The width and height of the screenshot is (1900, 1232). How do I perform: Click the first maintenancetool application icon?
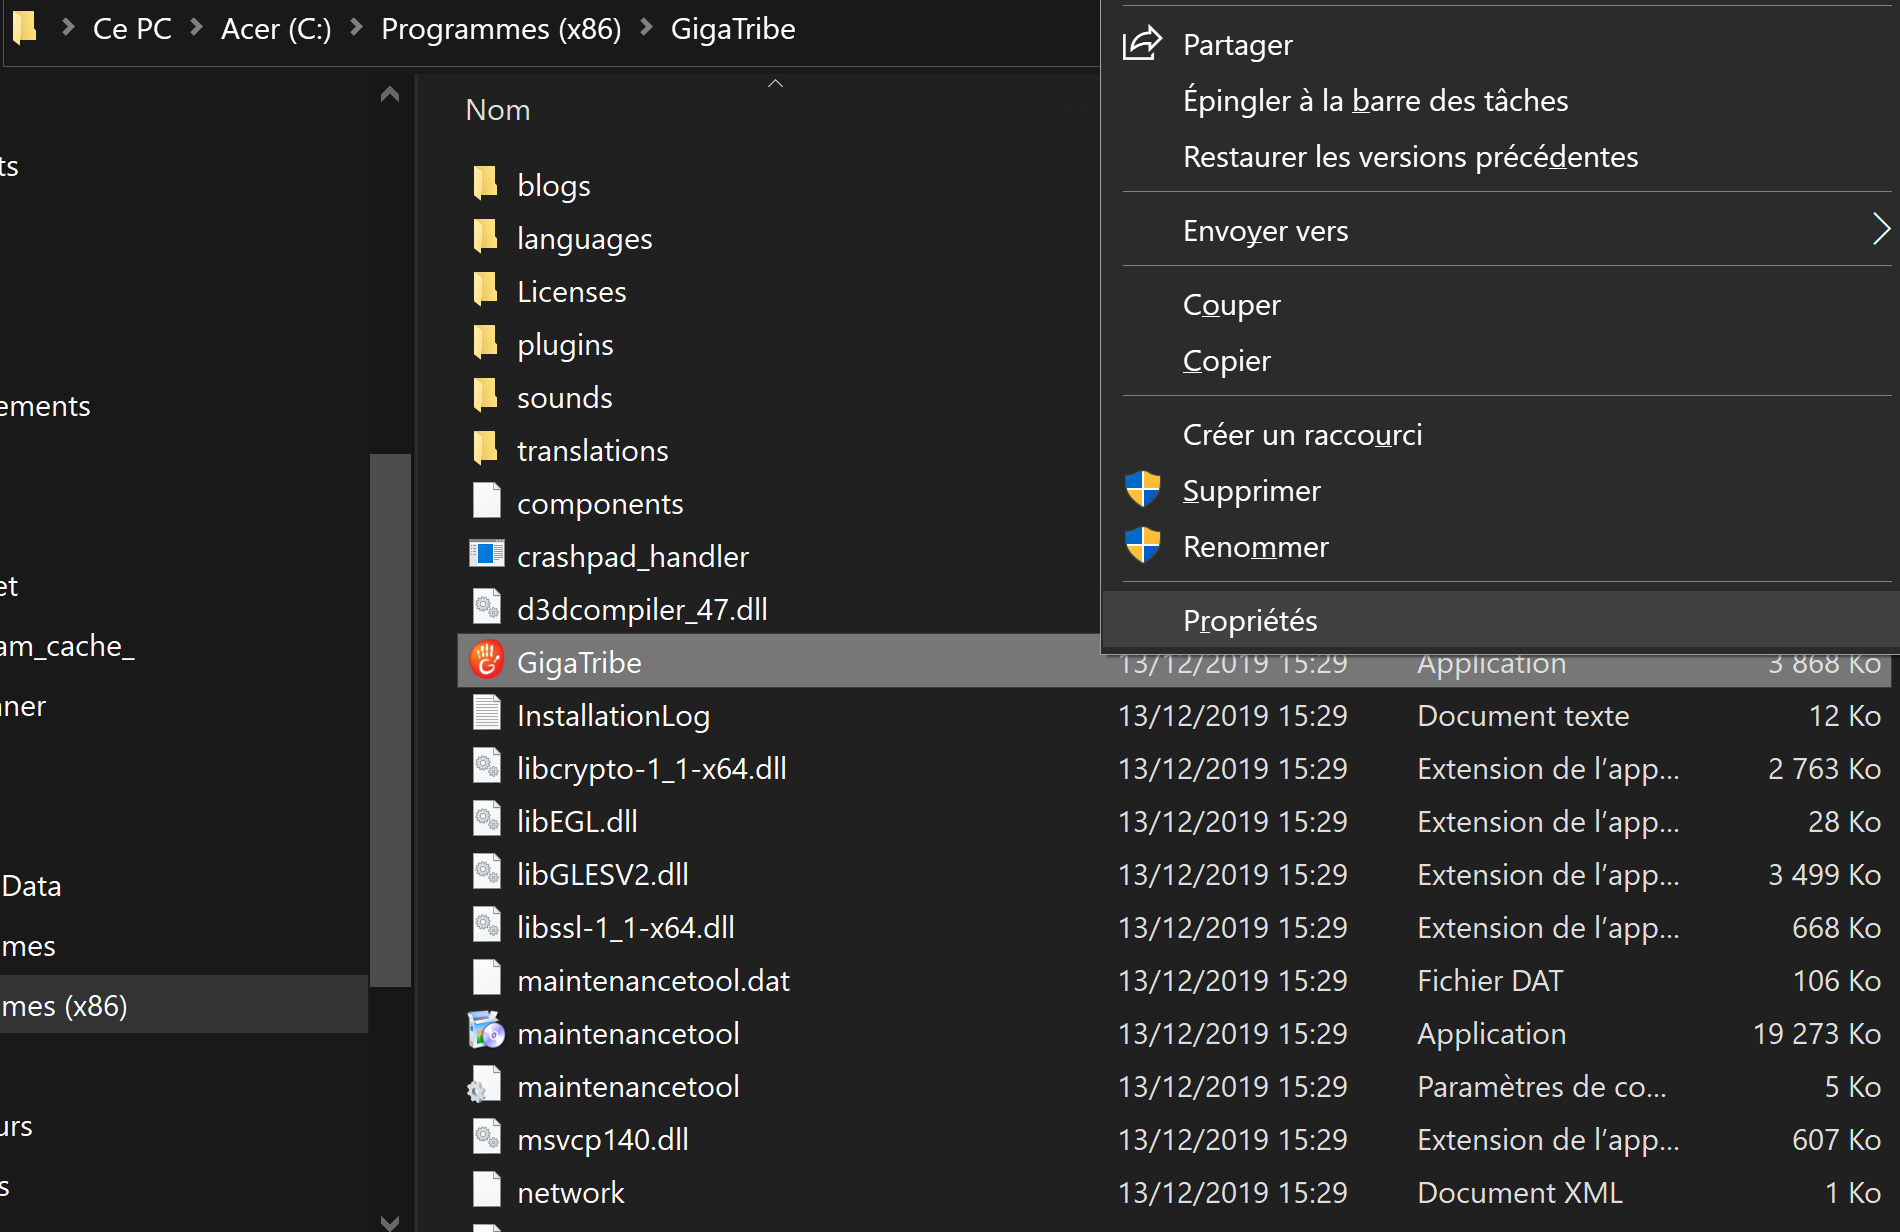487,1032
